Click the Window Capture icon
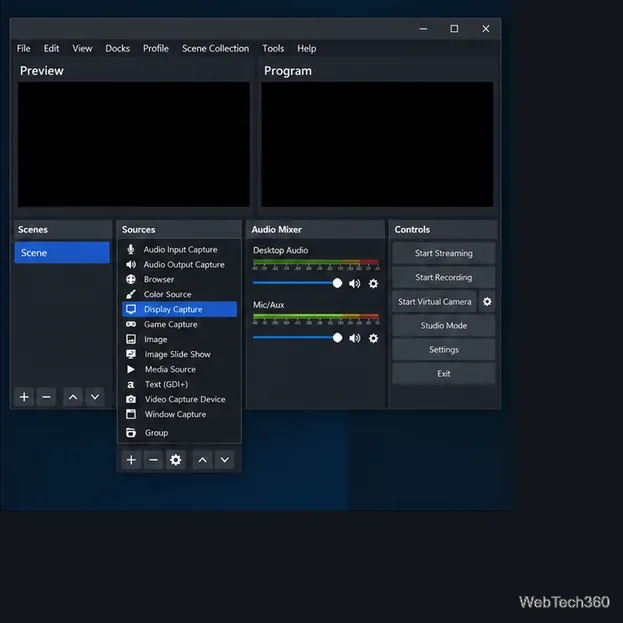623x623 pixels. pyautogui.click(x=131, y=414)
